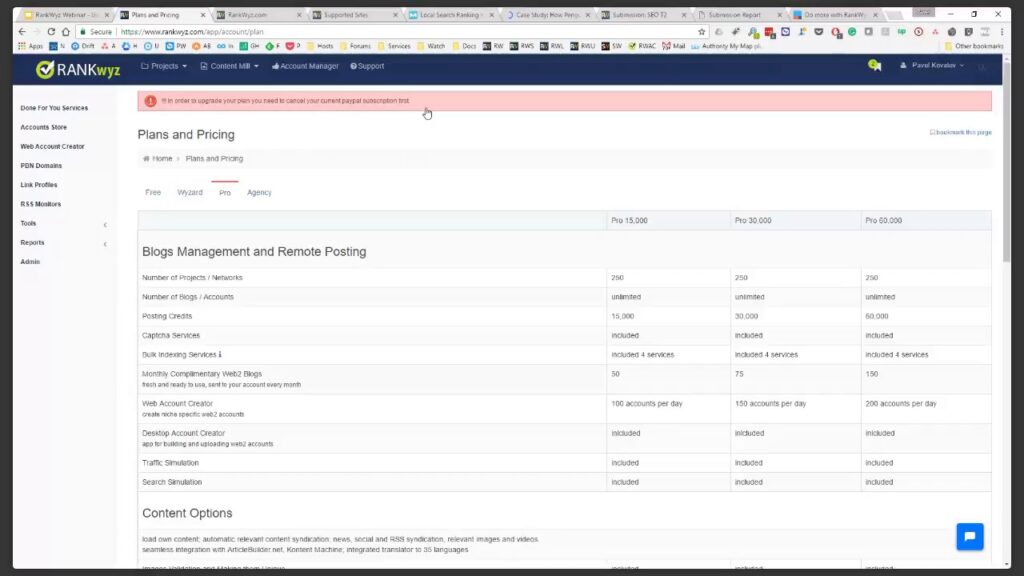
Task: Open the Support menu item
Action: [x=367, y=66]
